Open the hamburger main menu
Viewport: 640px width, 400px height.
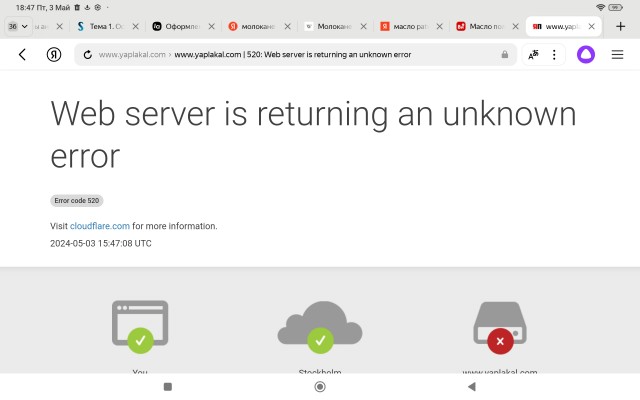(x=617, y=54)
